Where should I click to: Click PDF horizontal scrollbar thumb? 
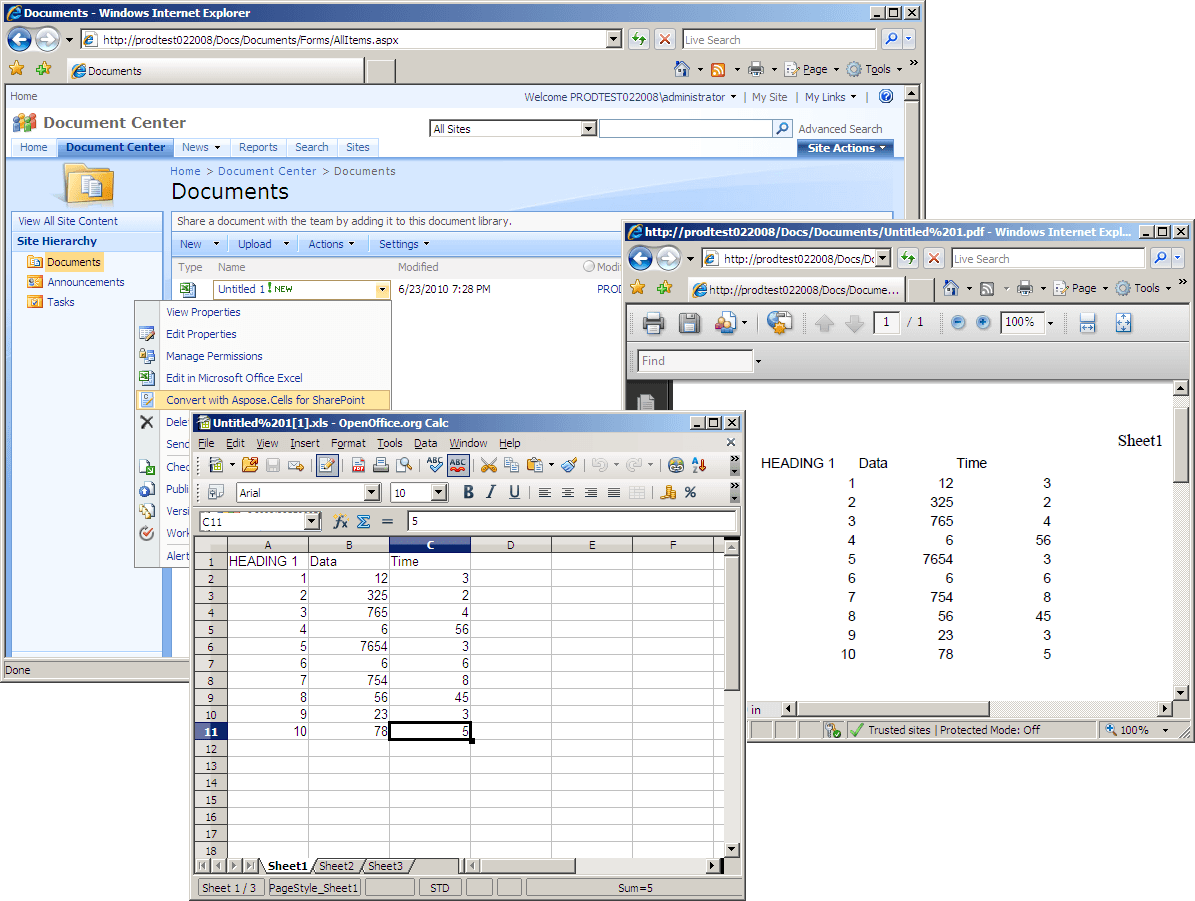point(892,709)
